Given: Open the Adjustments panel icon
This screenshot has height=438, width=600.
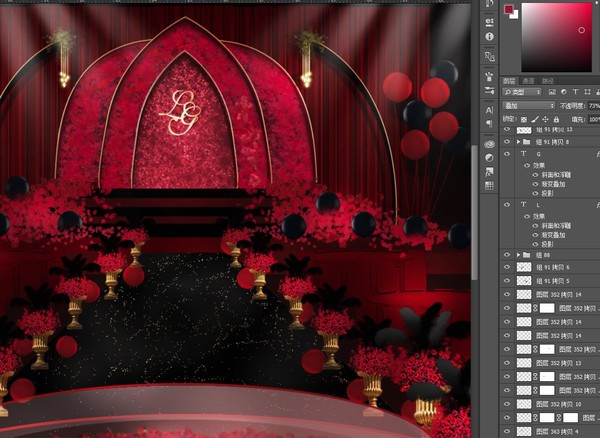Looking at the screenshot, I should coord(489,158).
